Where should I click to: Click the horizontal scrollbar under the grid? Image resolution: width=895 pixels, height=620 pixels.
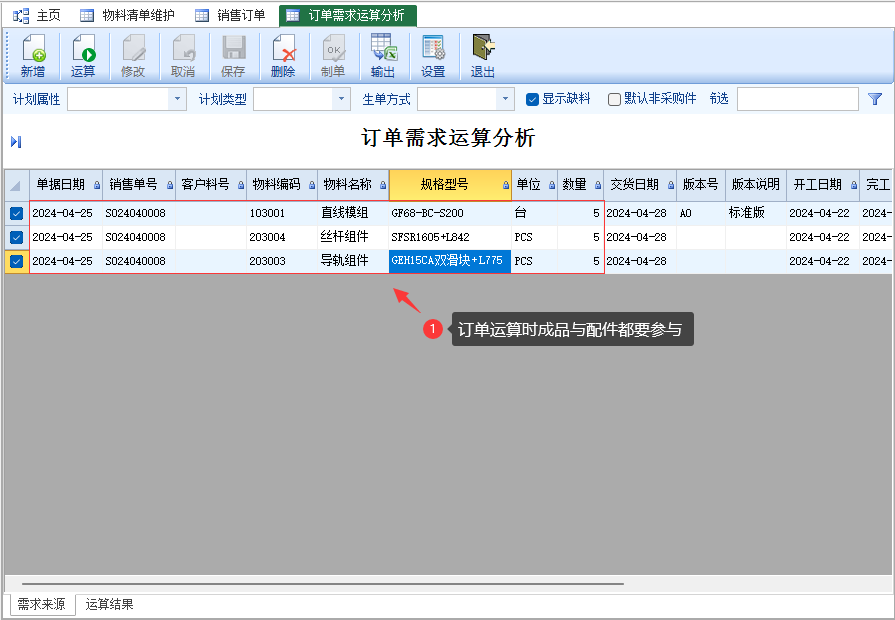(322, 583)
